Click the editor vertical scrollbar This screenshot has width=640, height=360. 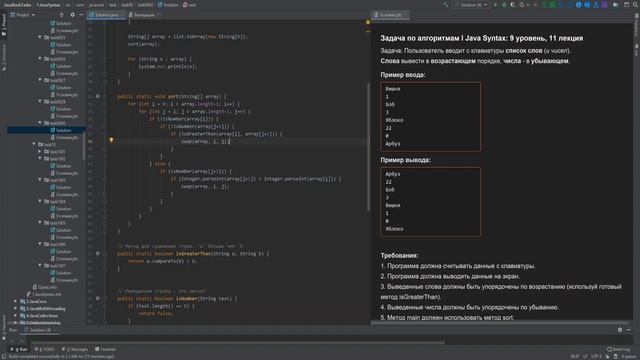[x=368, y=147]
